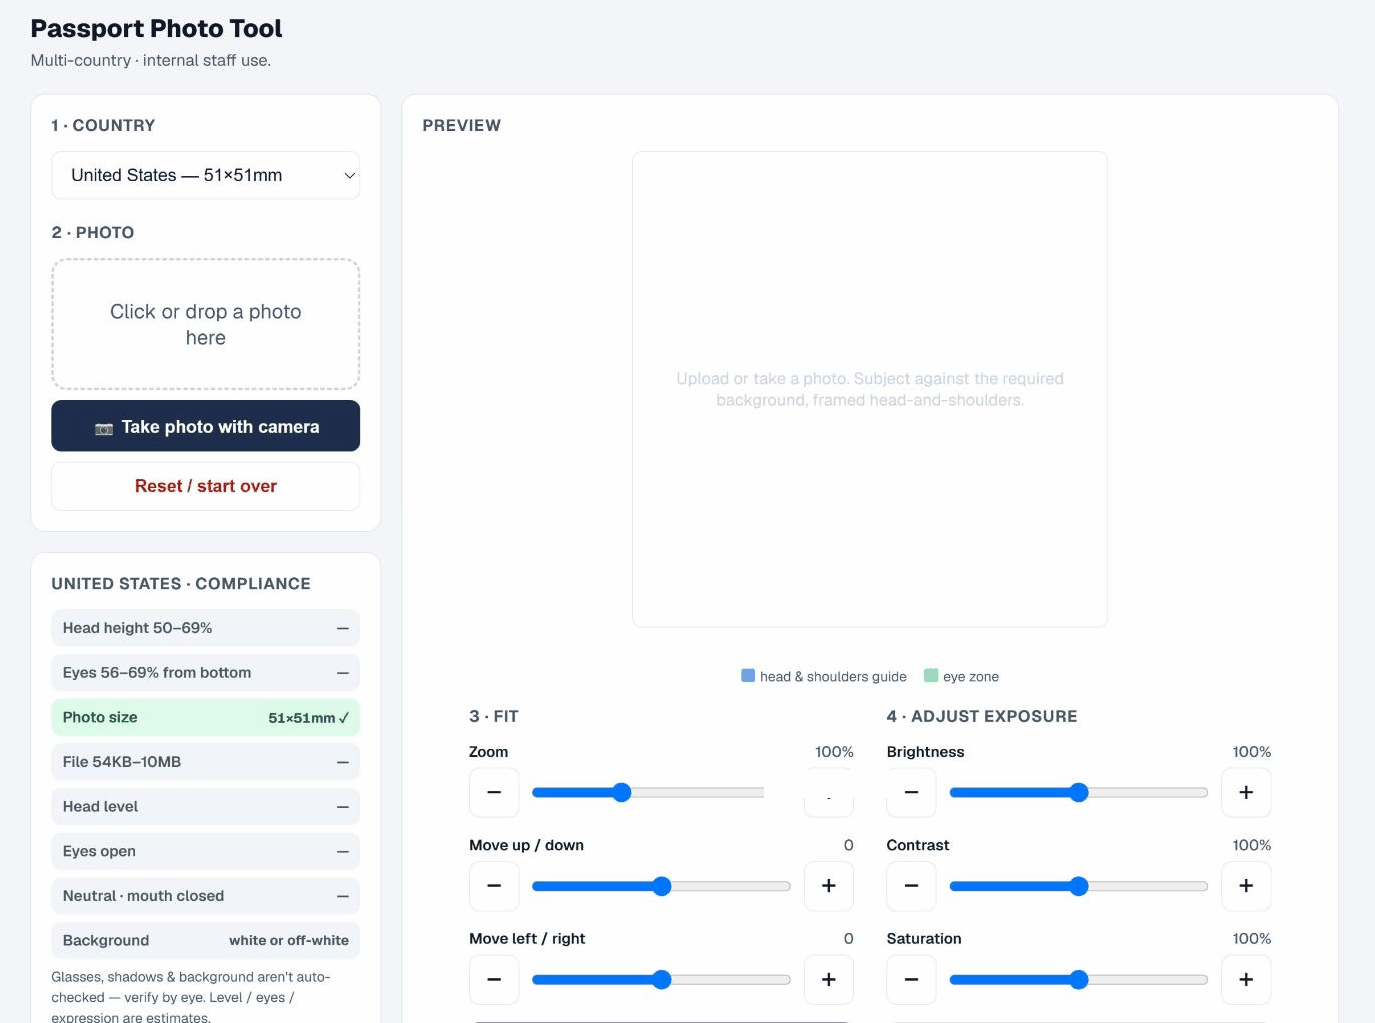Click the eye zone legend swatch
This screenshot has width=1375, height=1023.
931,676
